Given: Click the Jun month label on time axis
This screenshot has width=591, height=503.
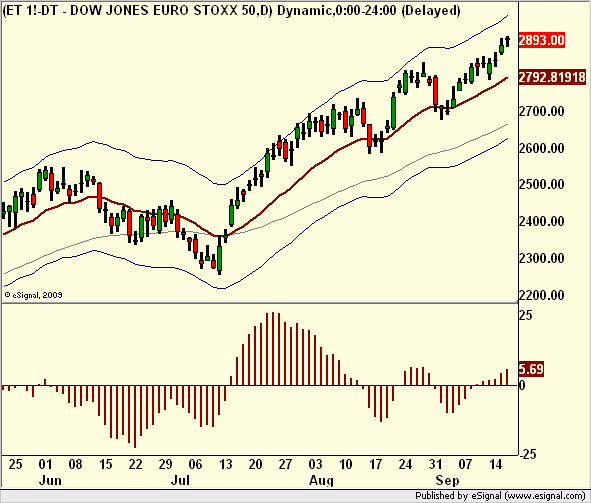Looking at the screenshot, I should pos(50,480).
